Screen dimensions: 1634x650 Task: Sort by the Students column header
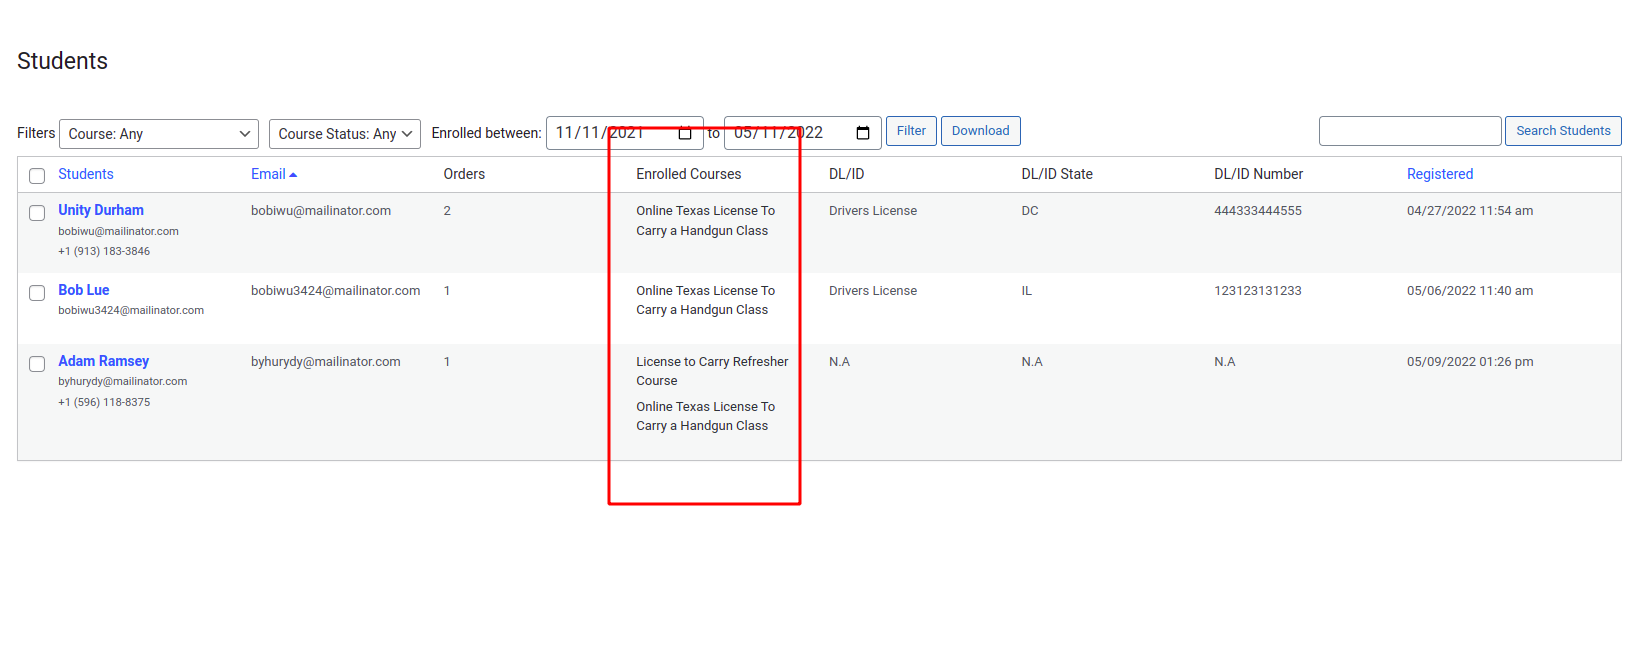coord(86,174)
